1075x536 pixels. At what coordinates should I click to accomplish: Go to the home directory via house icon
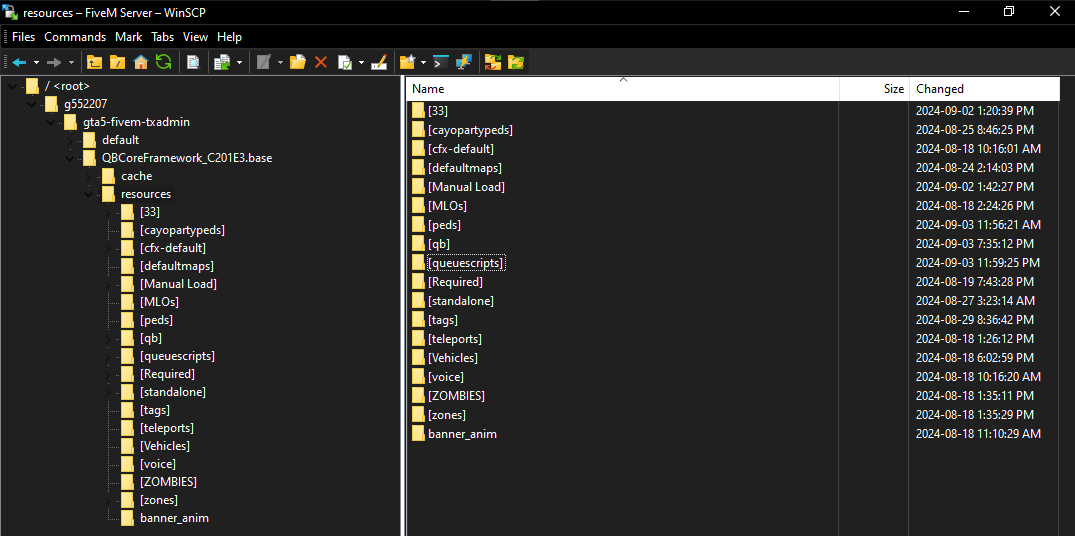[141, 62]
